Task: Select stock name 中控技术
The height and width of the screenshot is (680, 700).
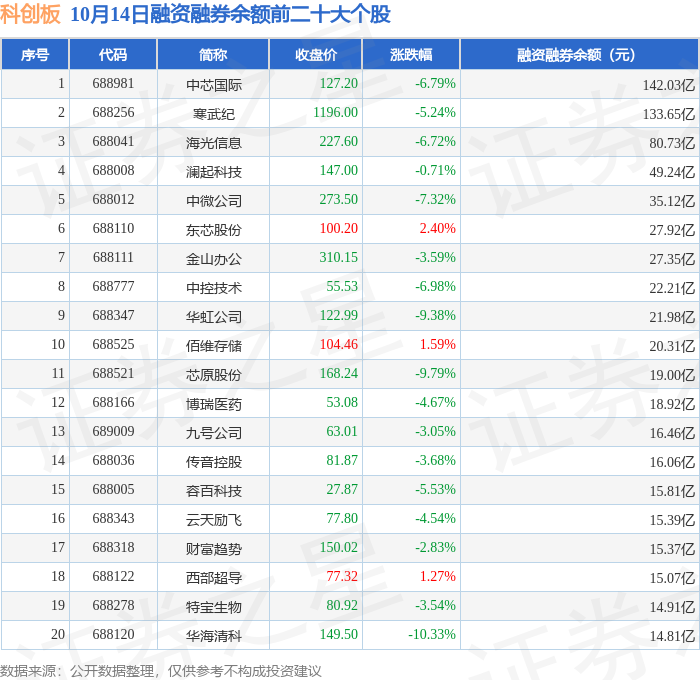Action: [x=214, y=288]
